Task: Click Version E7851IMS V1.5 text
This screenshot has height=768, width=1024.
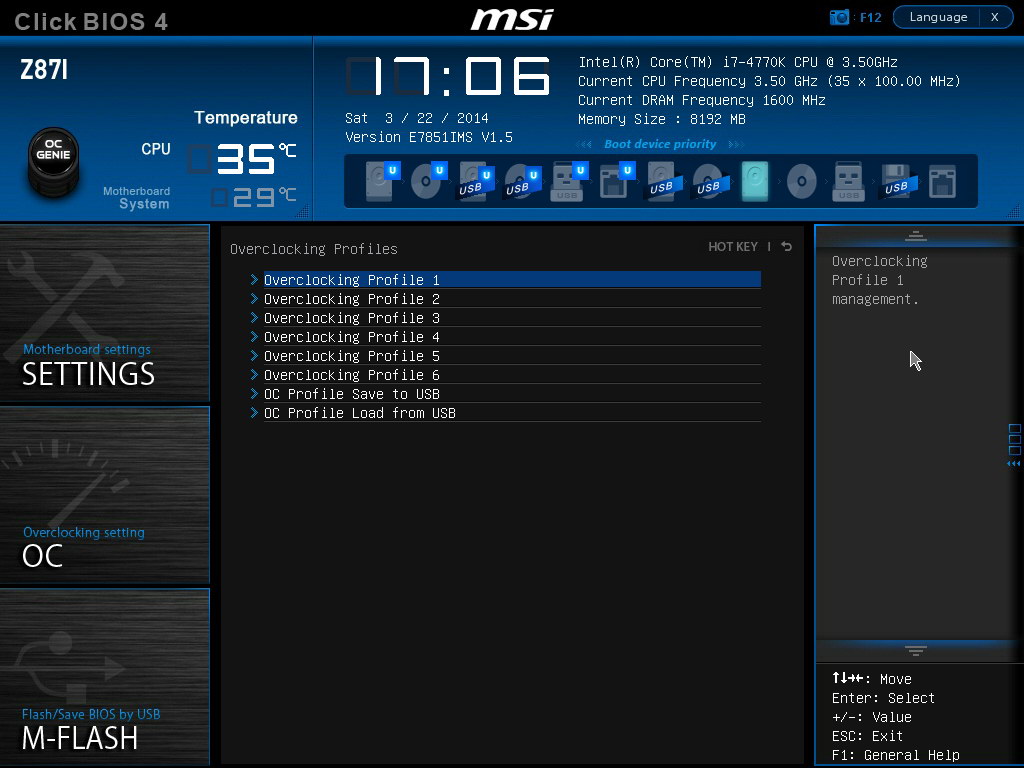Action: pyautogui.click(x=429, y=137)
